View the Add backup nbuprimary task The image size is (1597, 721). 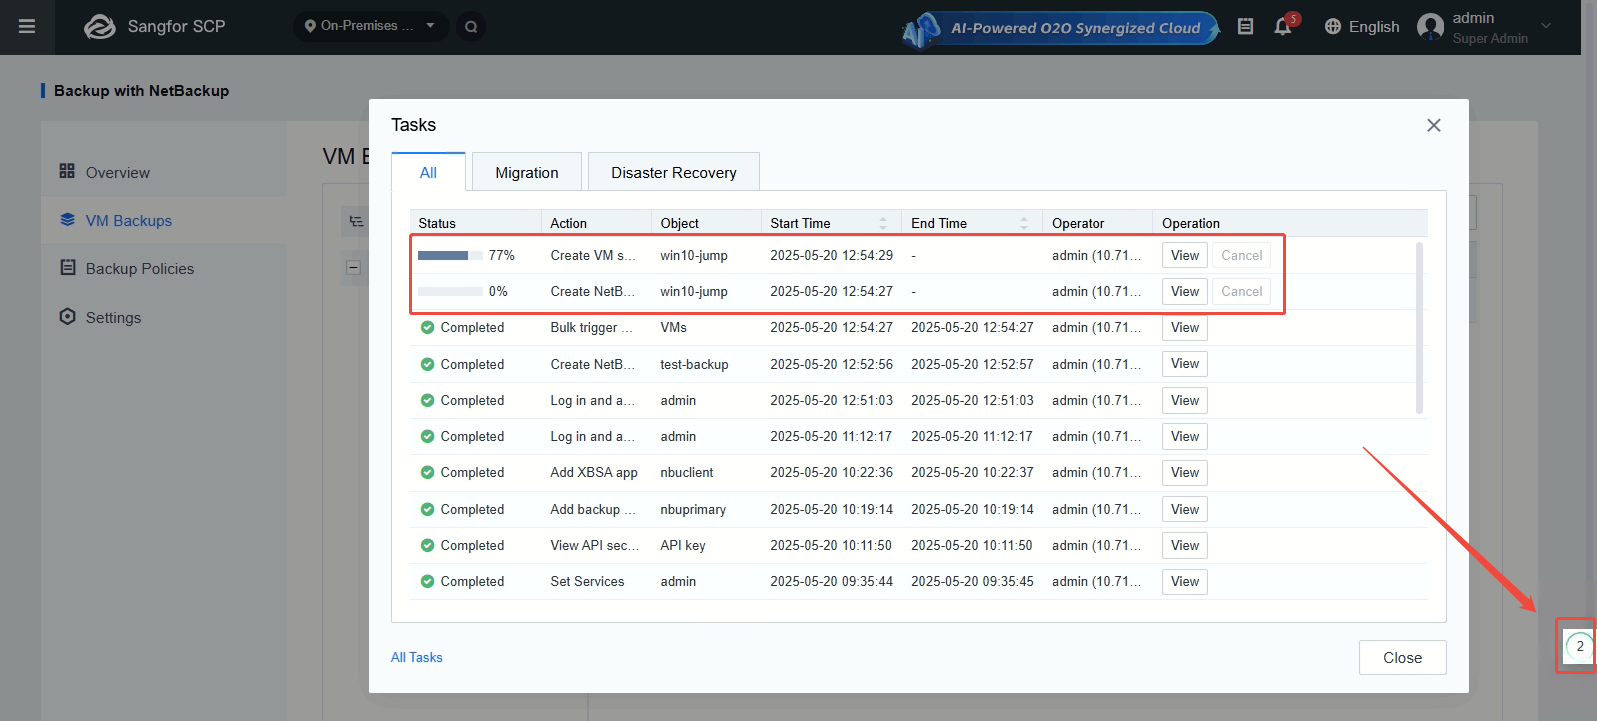point(1185,509)
